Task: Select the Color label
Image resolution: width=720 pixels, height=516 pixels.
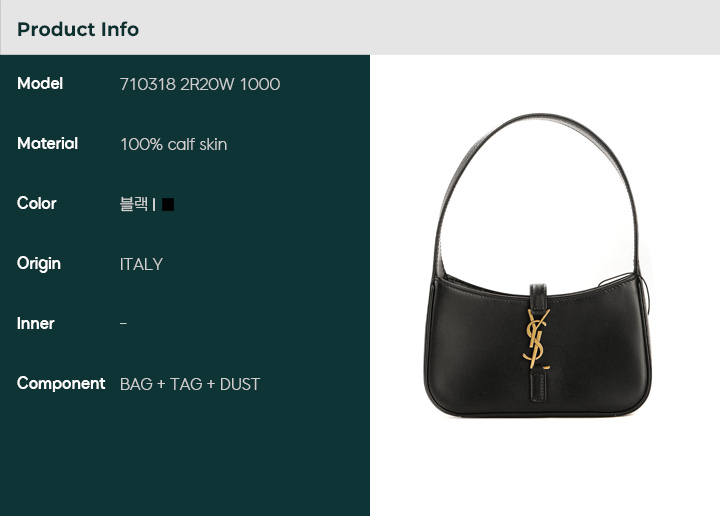Action: click(37, 203)
